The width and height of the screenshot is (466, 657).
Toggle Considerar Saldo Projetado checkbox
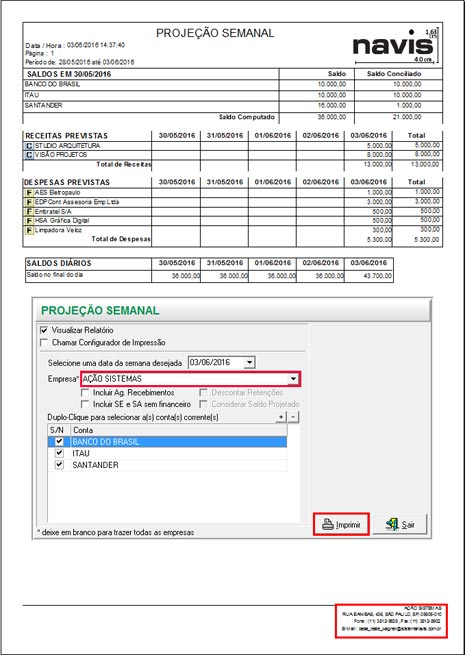pos(204,405)
